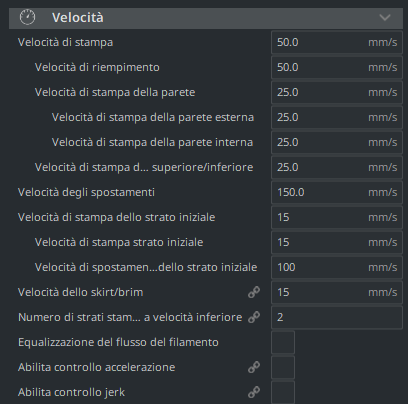
Task: Click Velocità di spostamento strato iniziale field showing 100
Action: pyautogui.click(x=337, y=267)
